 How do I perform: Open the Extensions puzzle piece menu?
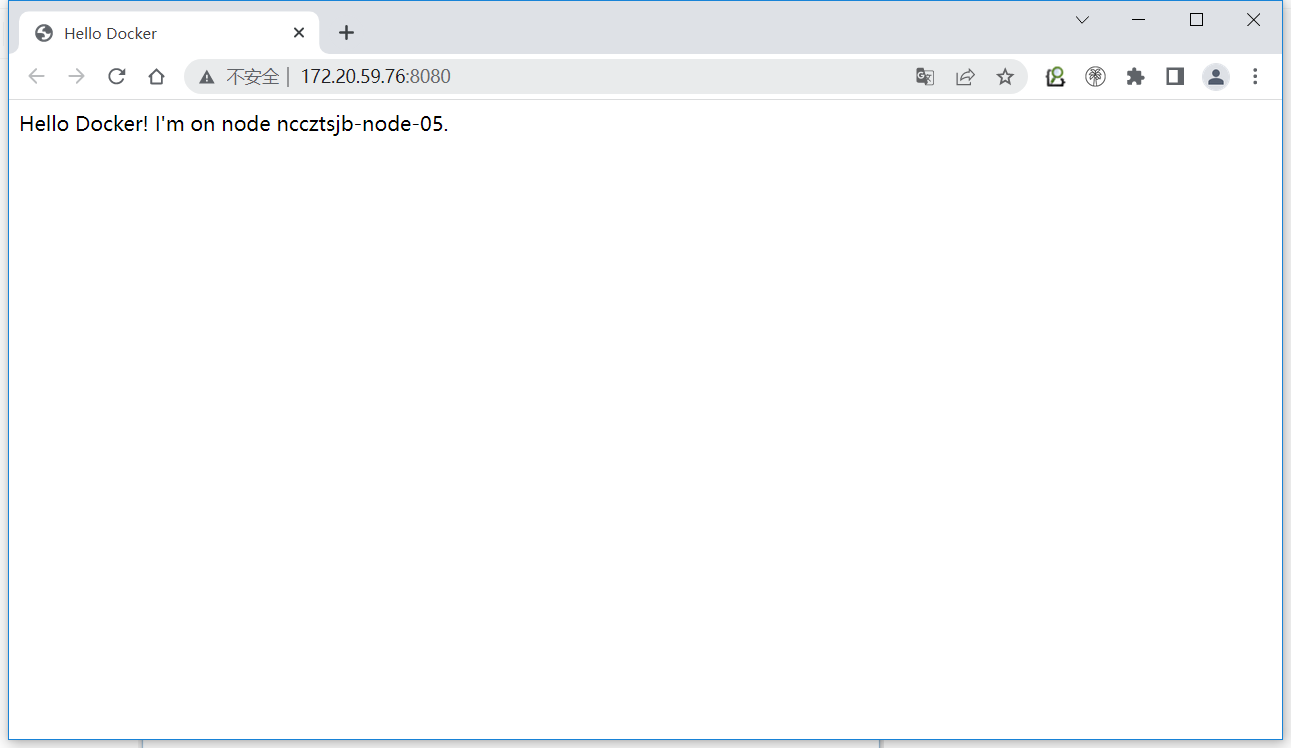tap(1135, 77)
